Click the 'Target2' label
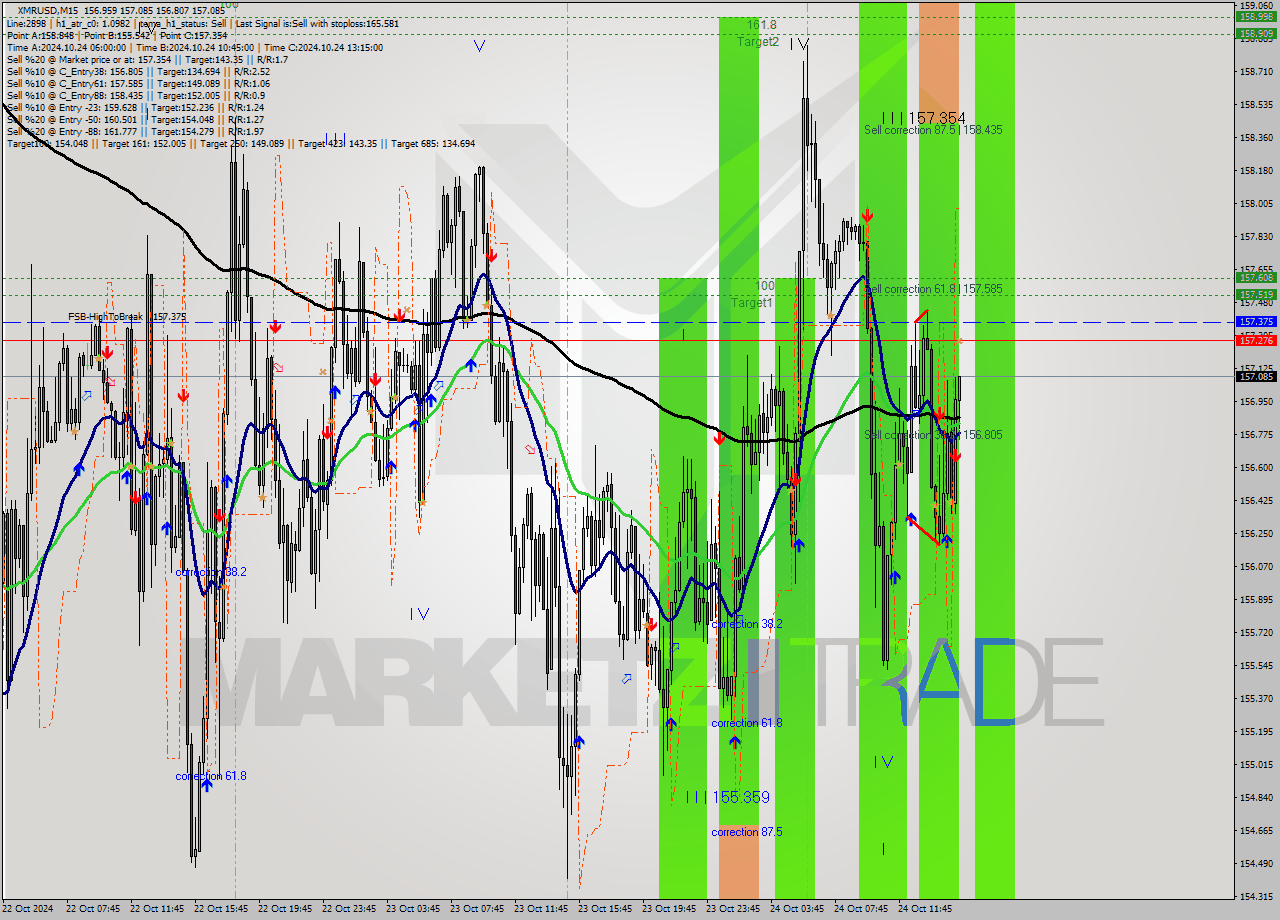Image resolution: width=1280 pixels, height=920 pixels. (758, 42)
